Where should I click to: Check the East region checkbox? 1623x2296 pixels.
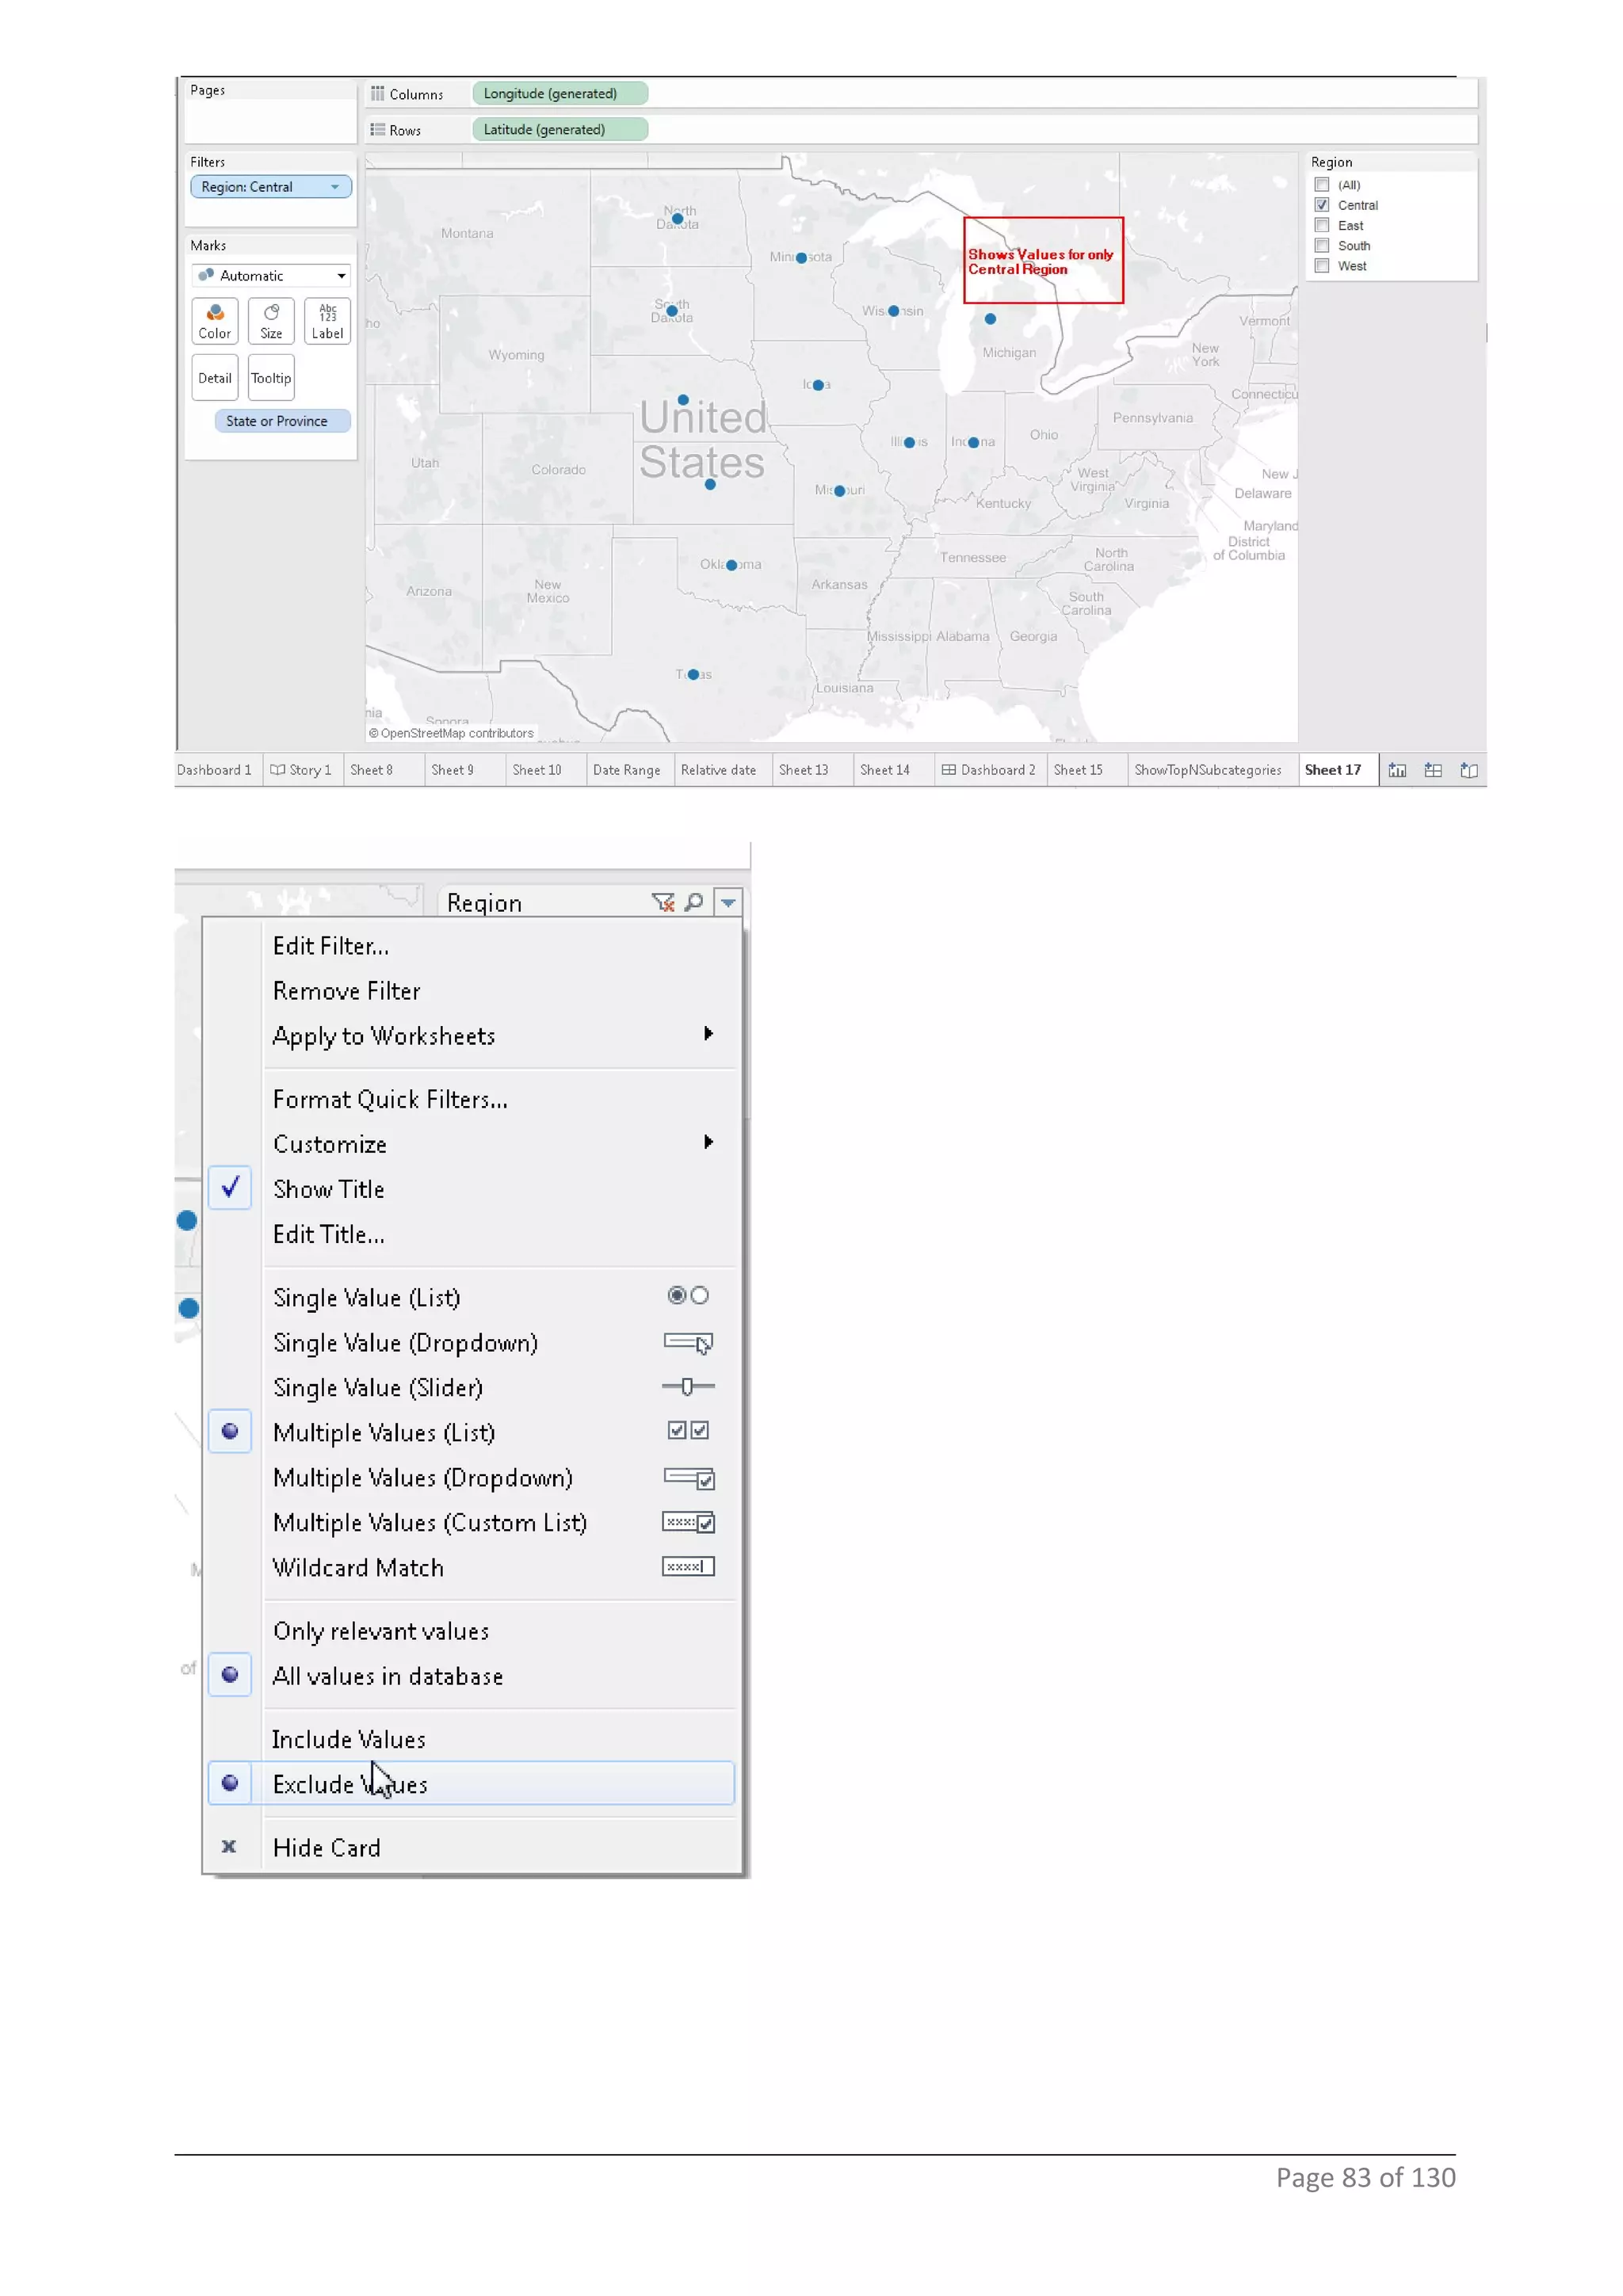tap(1322, 225)
